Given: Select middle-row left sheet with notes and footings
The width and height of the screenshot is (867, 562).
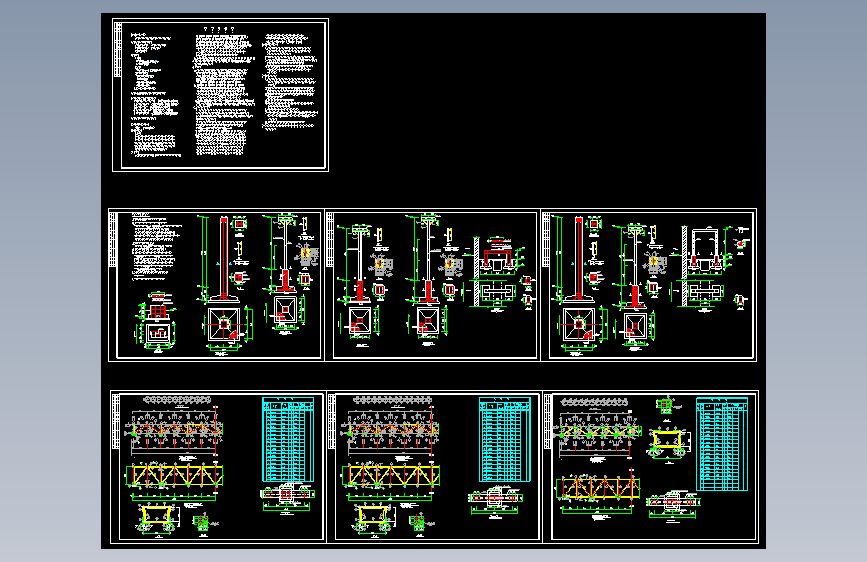Looking at the screenshot, I should coord(216,285).
